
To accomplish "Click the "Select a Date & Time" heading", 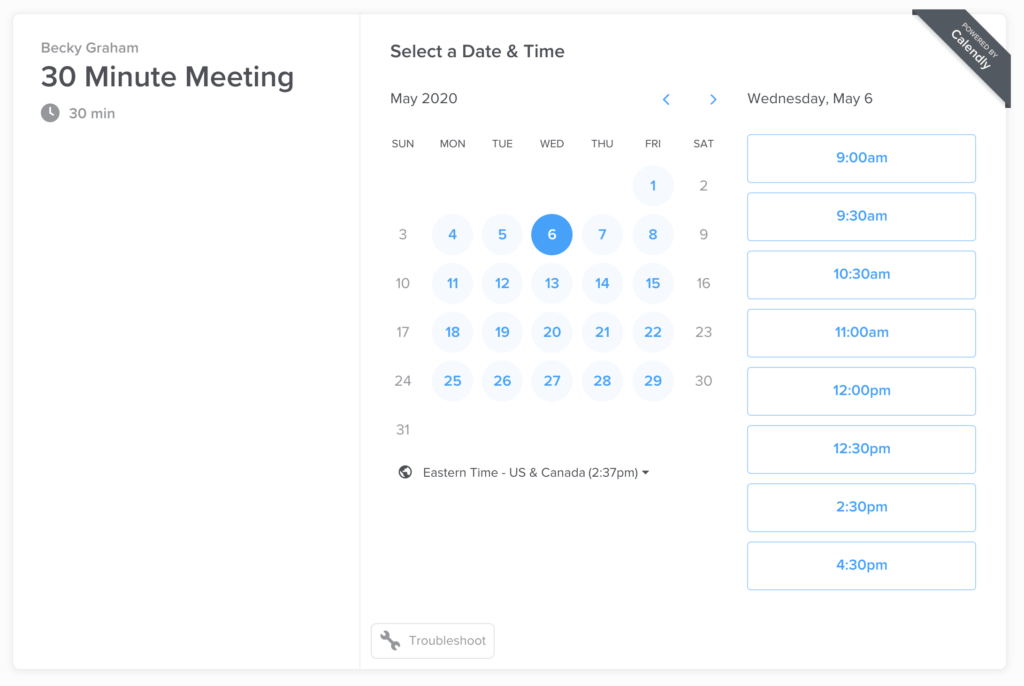I will (x=477, y=52).
